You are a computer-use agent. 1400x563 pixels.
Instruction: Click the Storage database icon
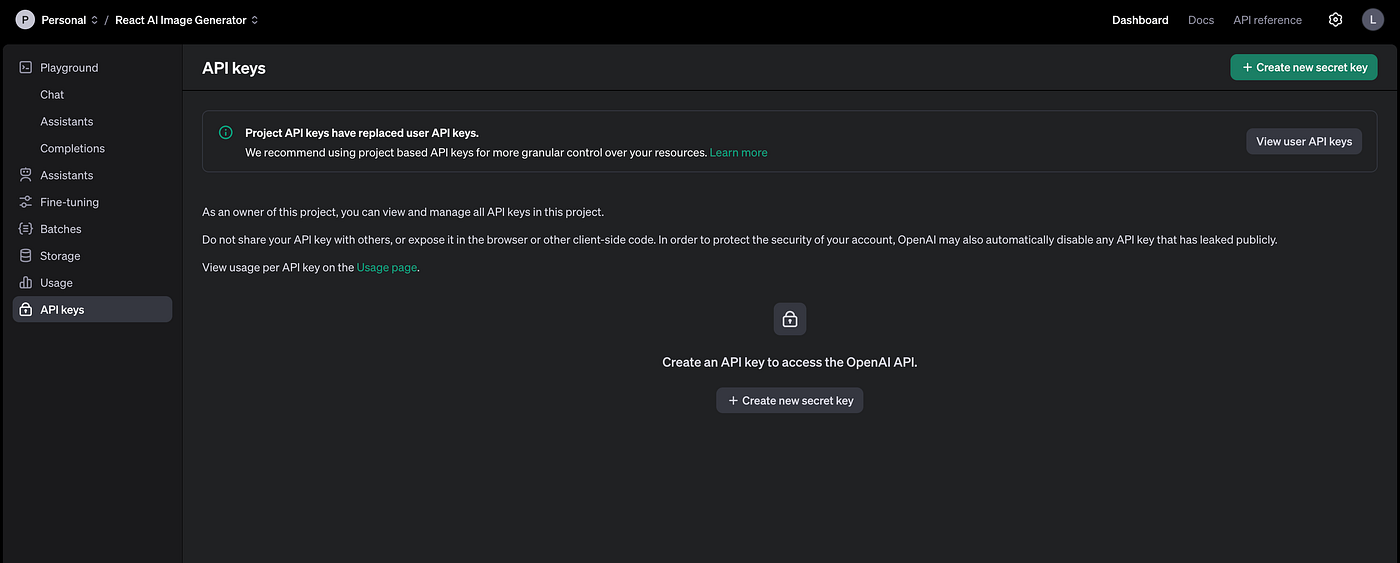tap(26, 256)
